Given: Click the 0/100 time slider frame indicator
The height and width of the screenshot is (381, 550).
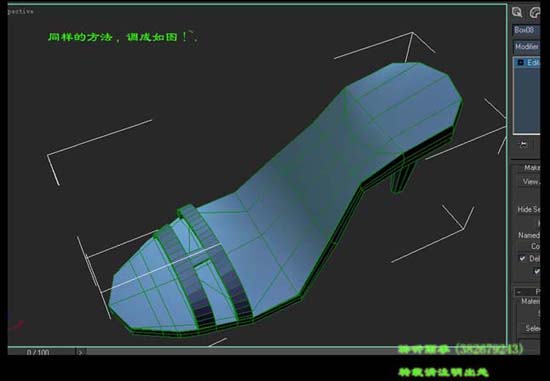Looking at the screenshot, I should [x=38, y=352].
